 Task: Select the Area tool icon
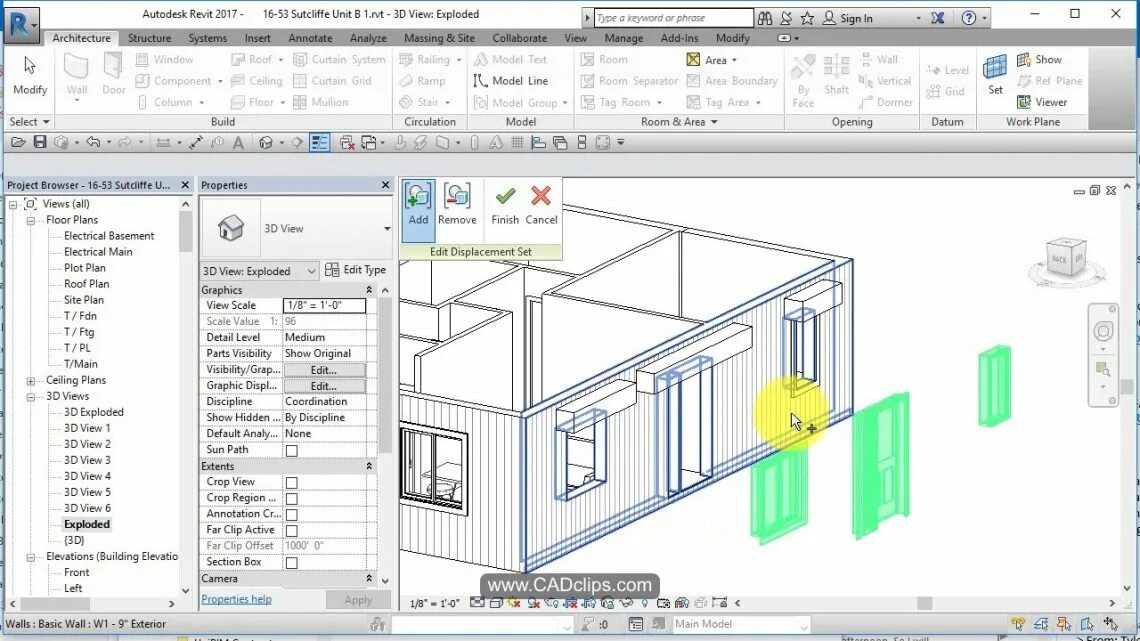pyautogui.click(x=694, y=60)
